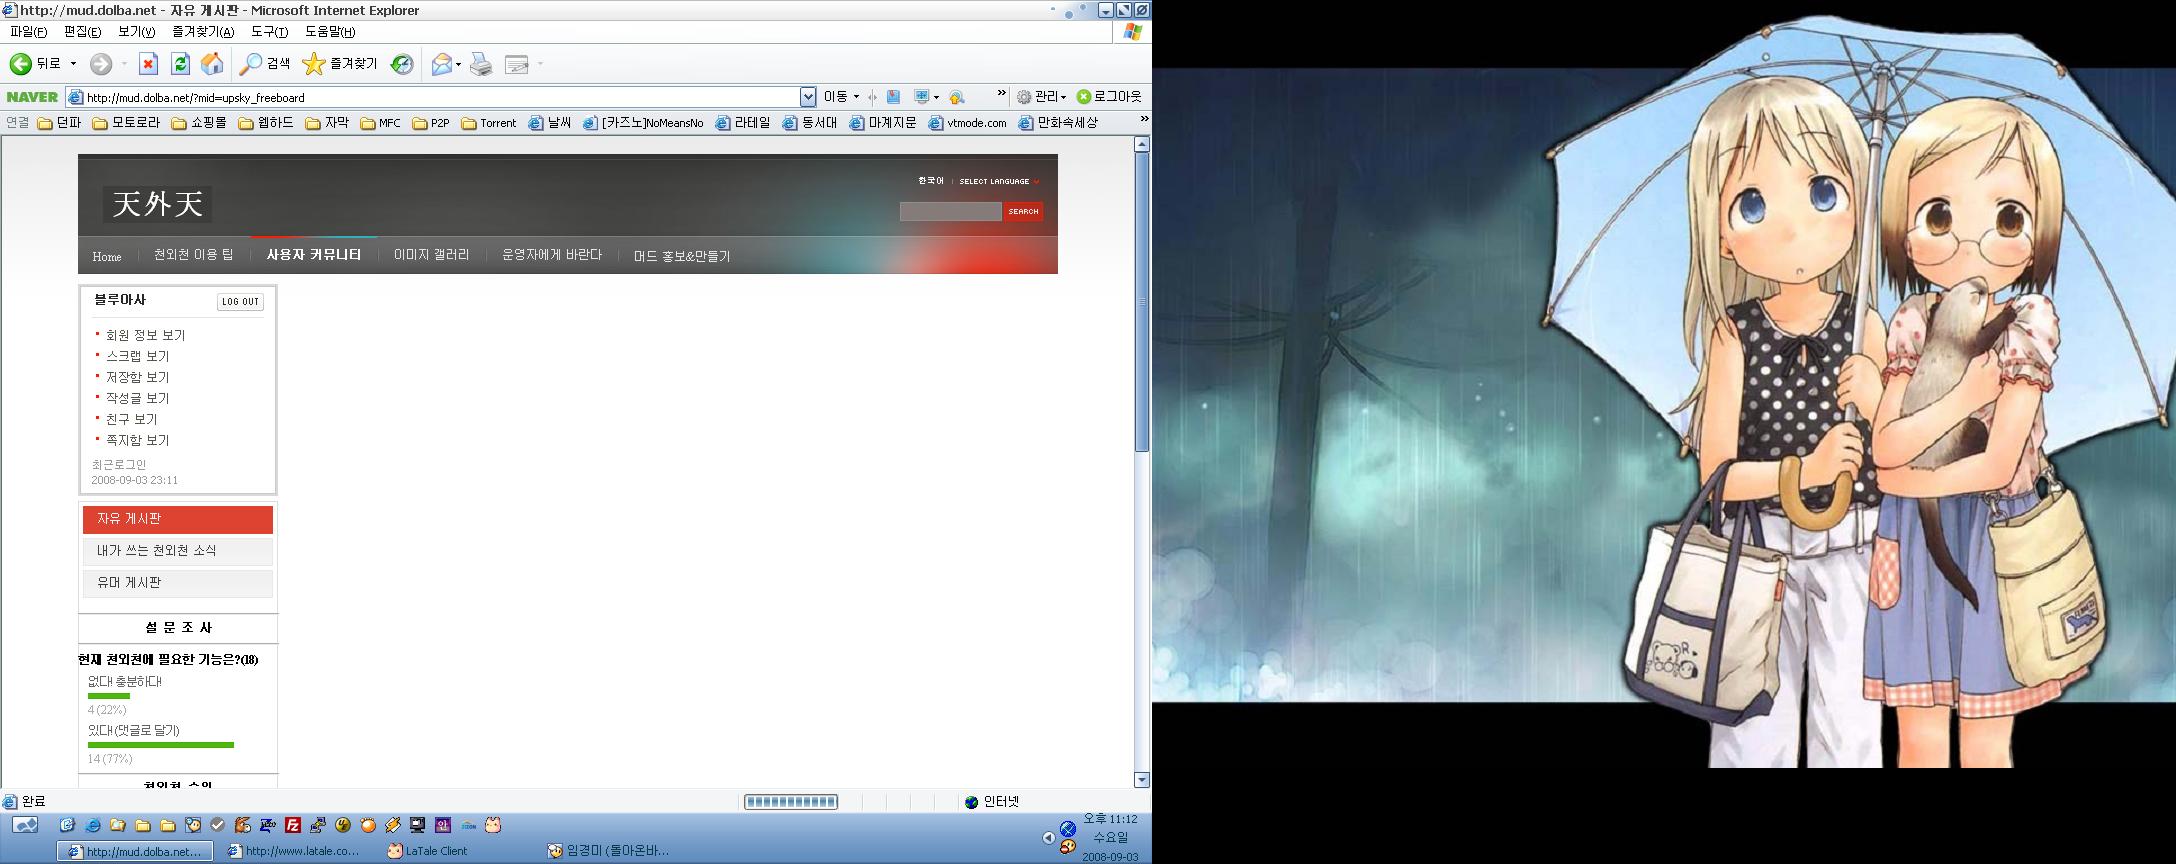
Task: Launch FileZilla from the quick launch bar
Action: 293,825
